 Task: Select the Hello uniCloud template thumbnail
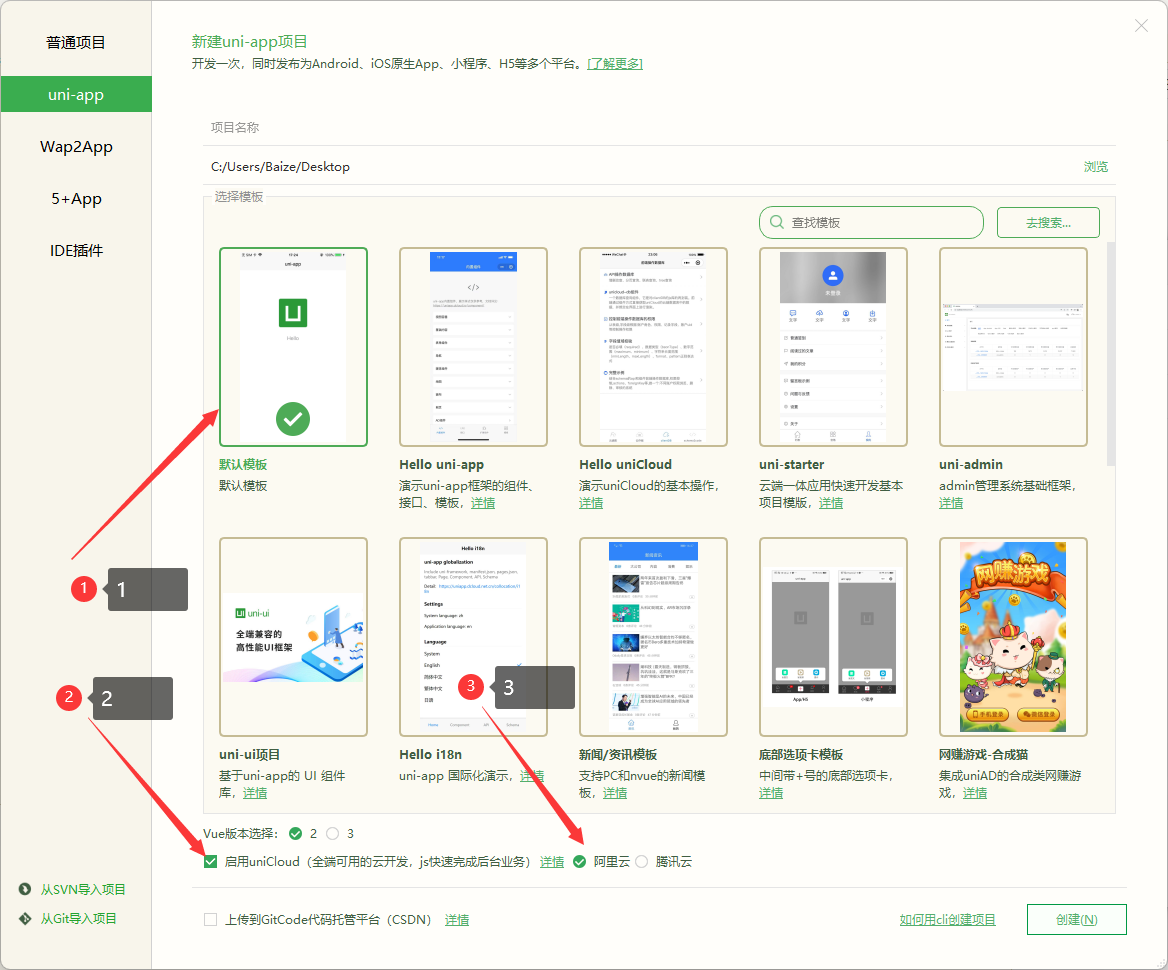click(x=653, y=347)
